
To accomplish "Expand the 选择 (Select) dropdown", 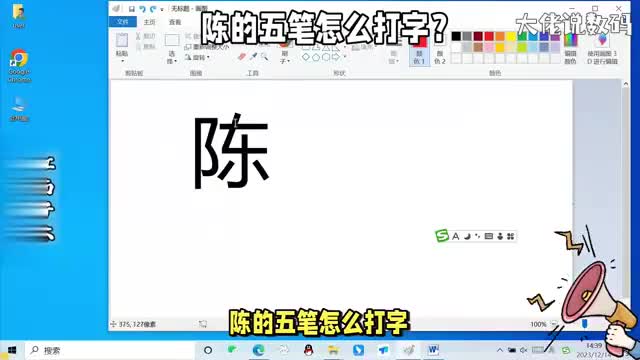I will 172,57.
